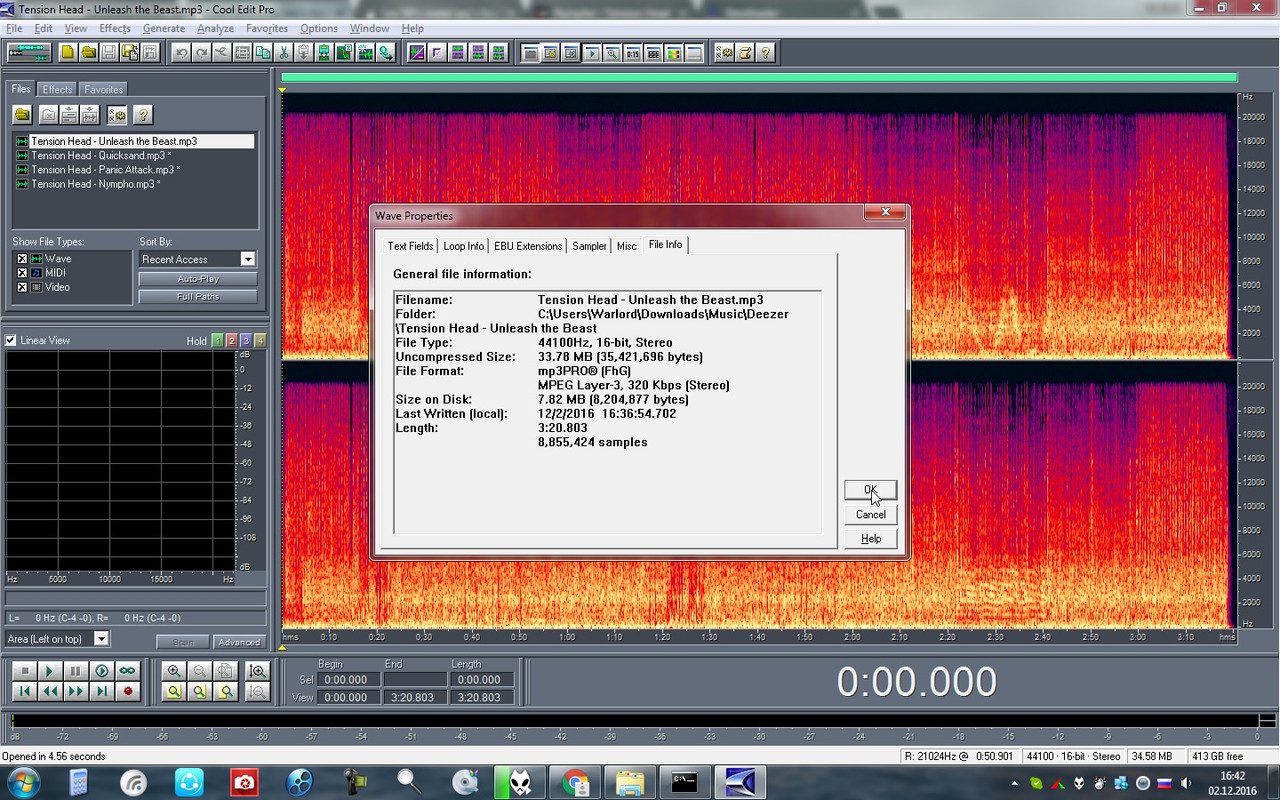Click the Go to End transport button

point(102,691)
